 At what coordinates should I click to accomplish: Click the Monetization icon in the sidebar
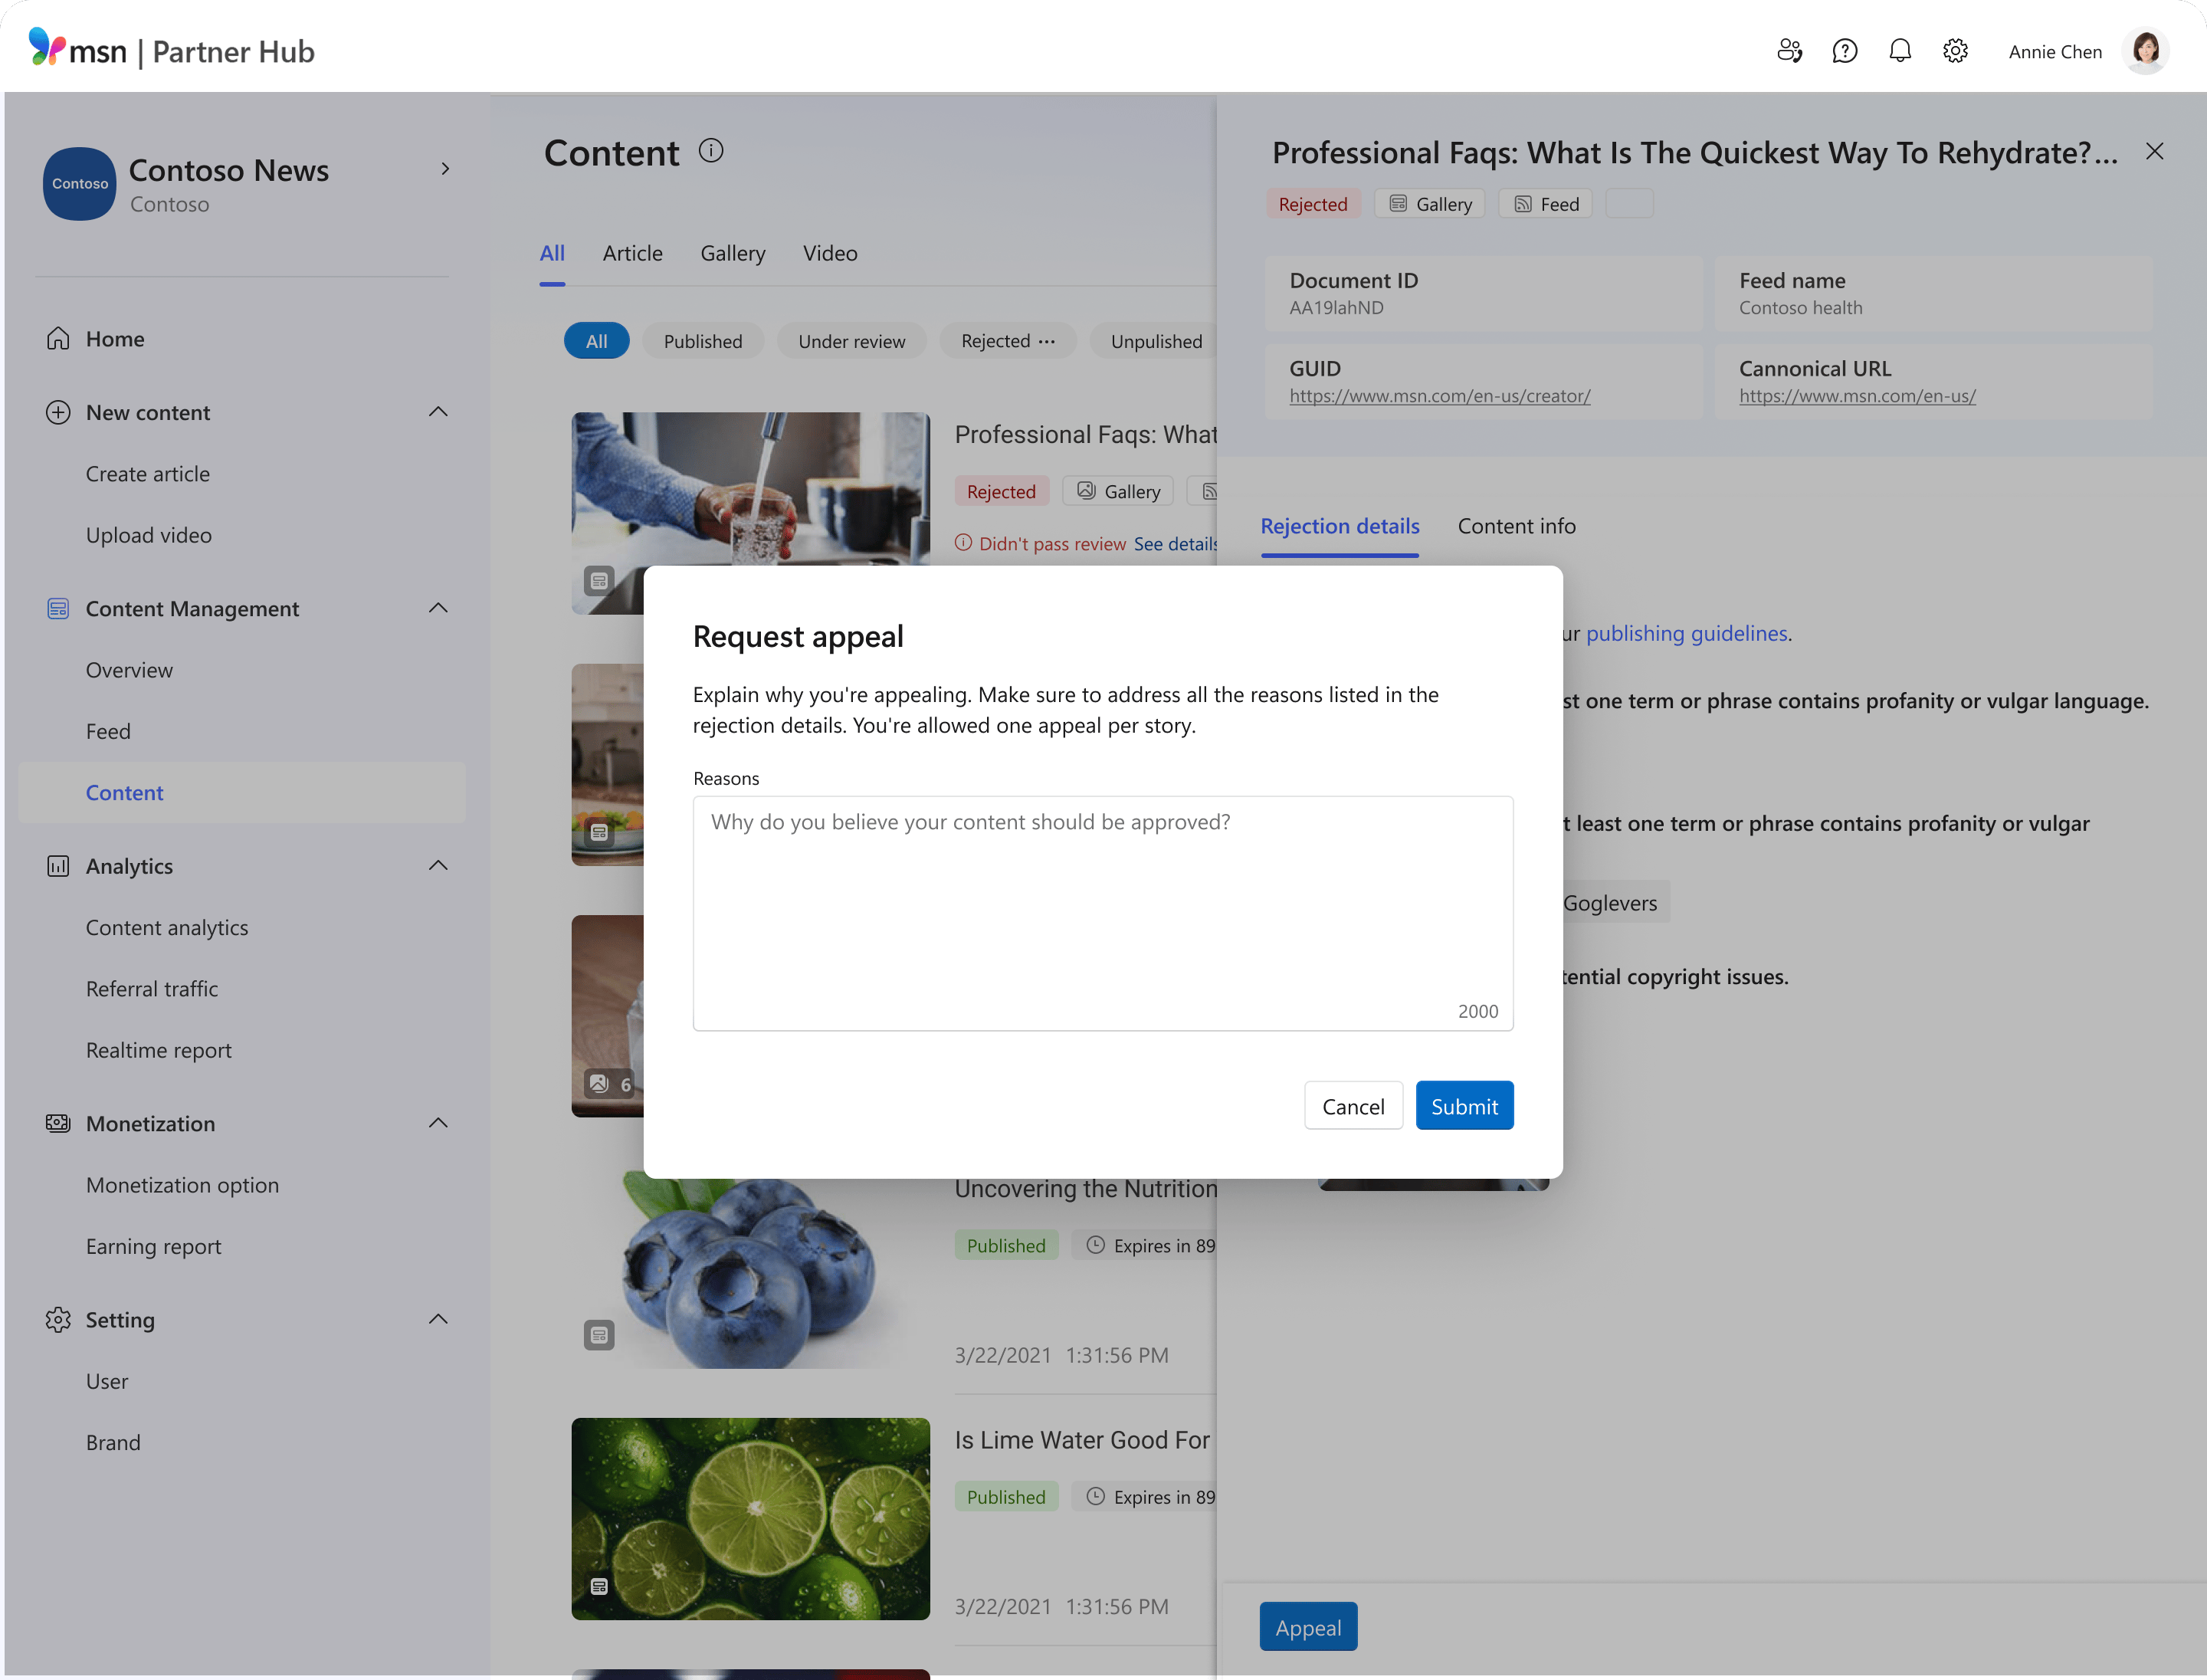click(x=58, y=1123)
